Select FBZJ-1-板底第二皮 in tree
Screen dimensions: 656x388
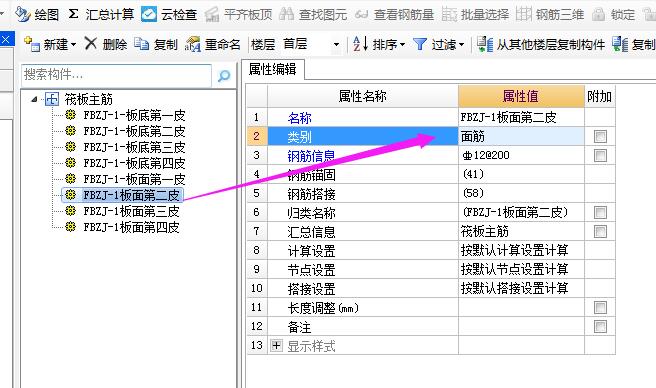(134, 131)
